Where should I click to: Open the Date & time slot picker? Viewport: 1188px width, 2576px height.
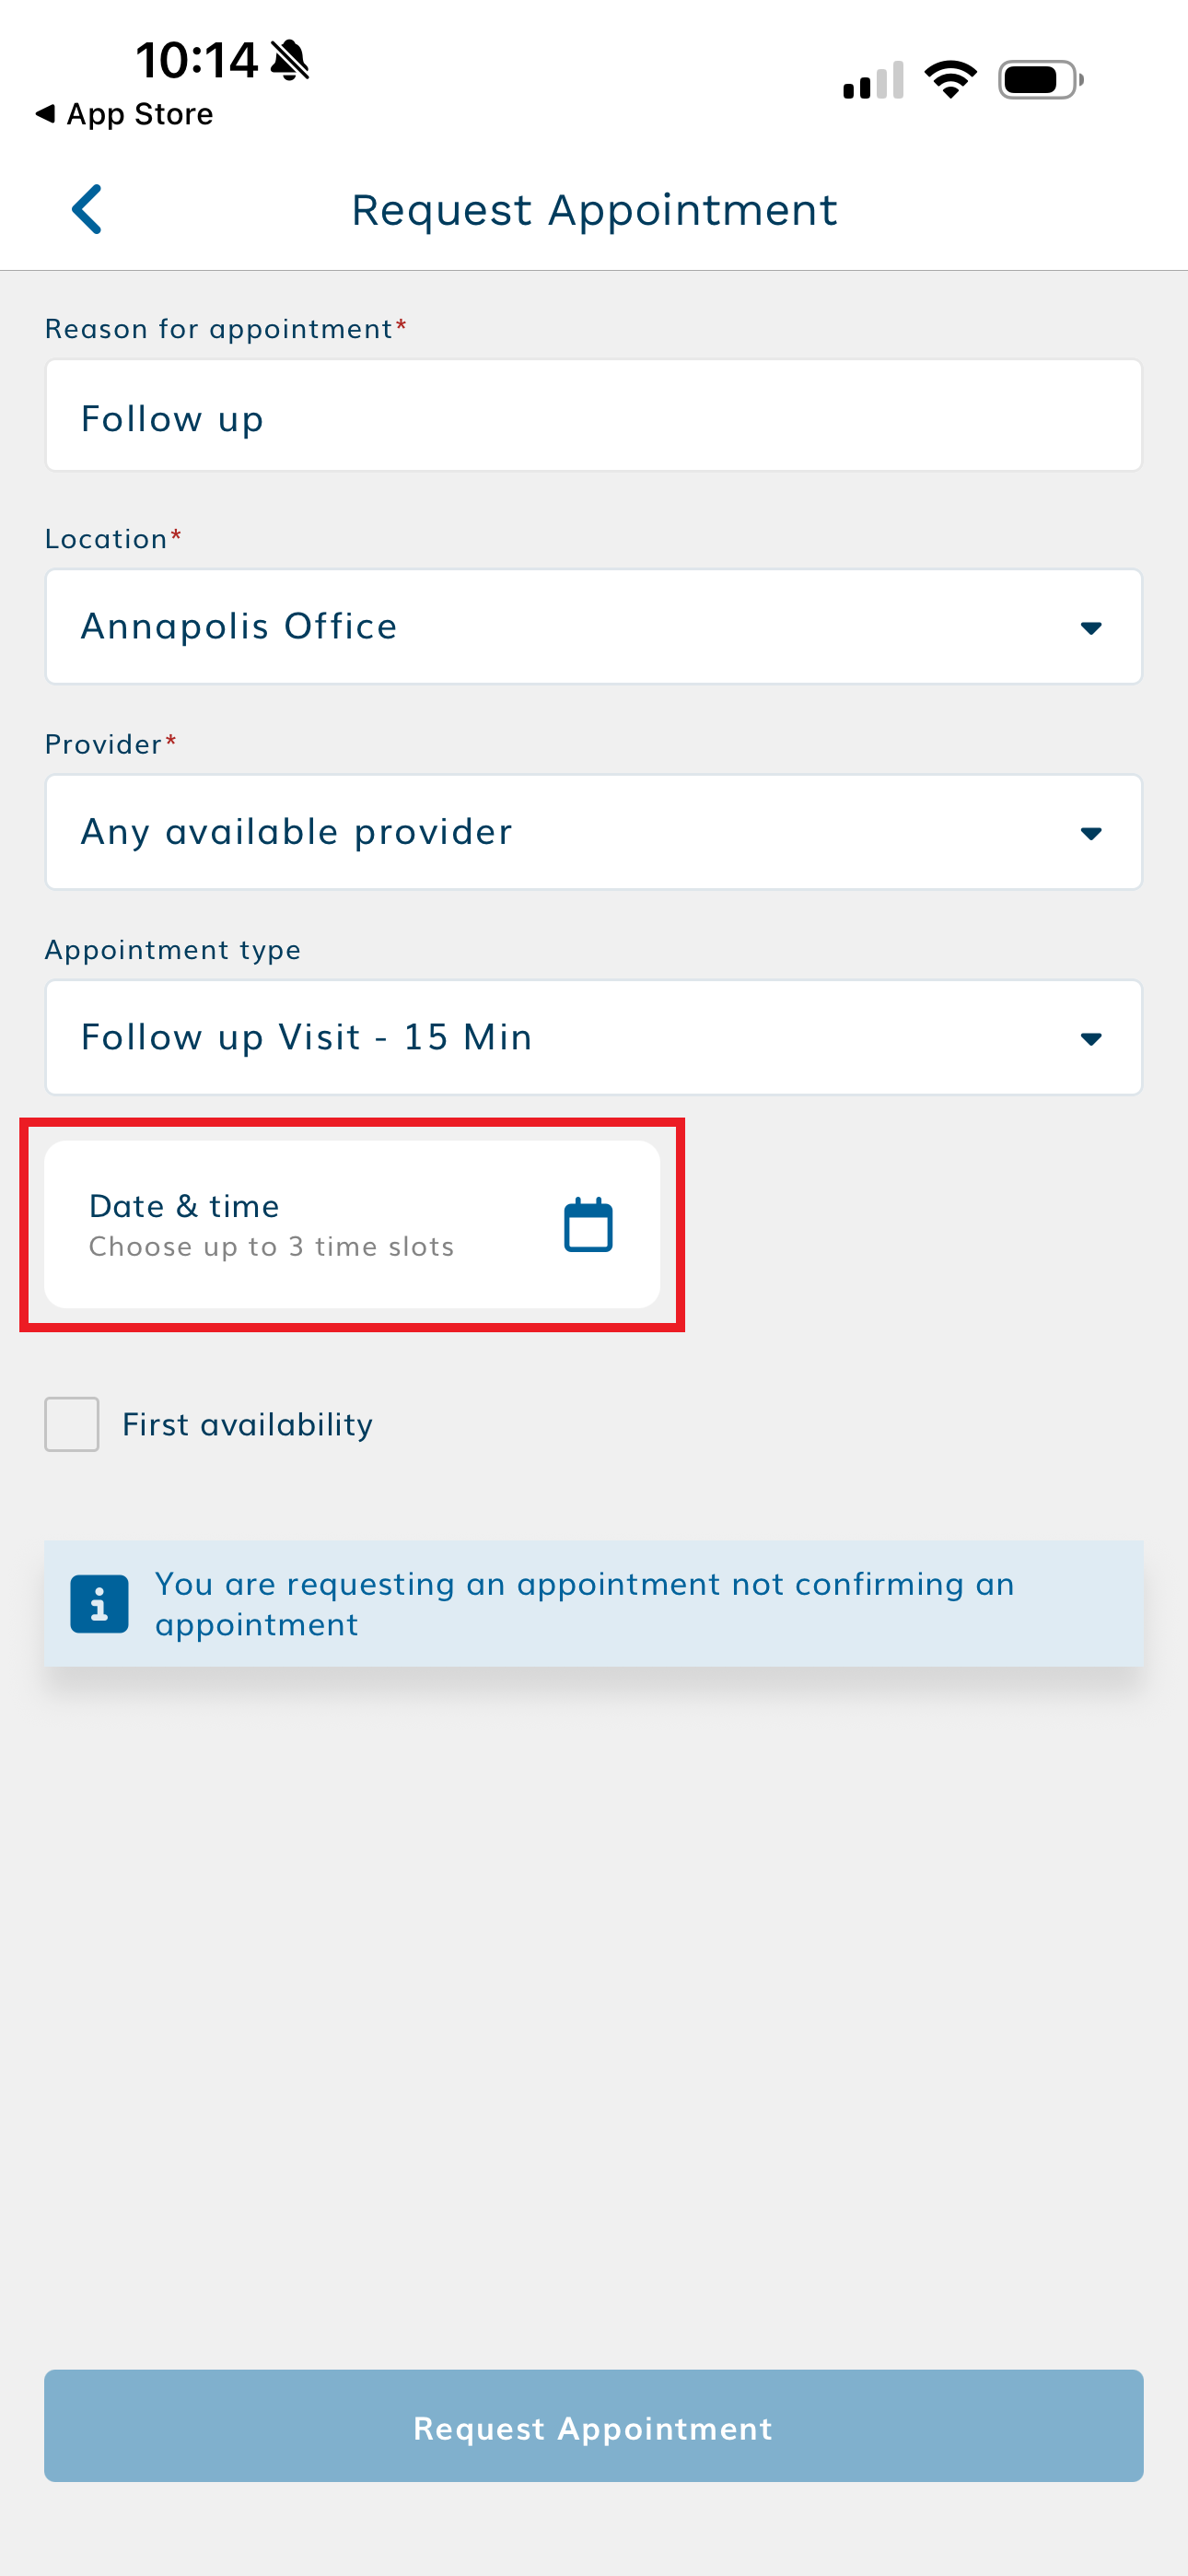[300, 1224]
